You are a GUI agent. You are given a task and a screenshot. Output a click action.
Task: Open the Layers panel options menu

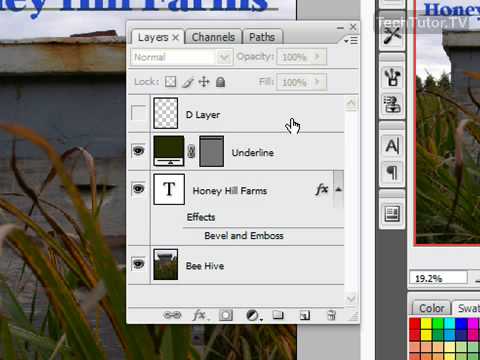pos(351,41)
